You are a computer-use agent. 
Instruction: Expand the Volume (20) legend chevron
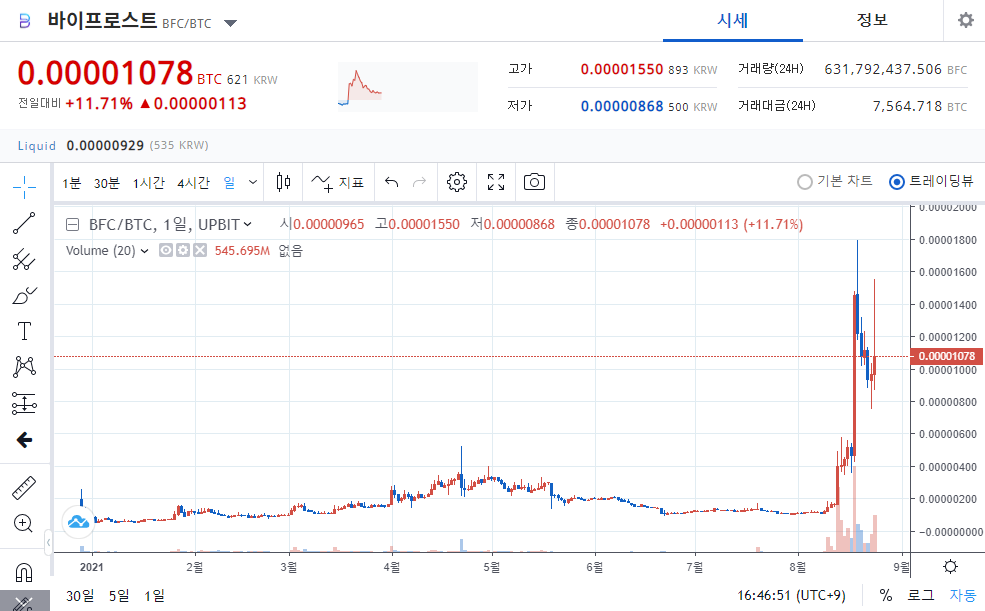144,251
